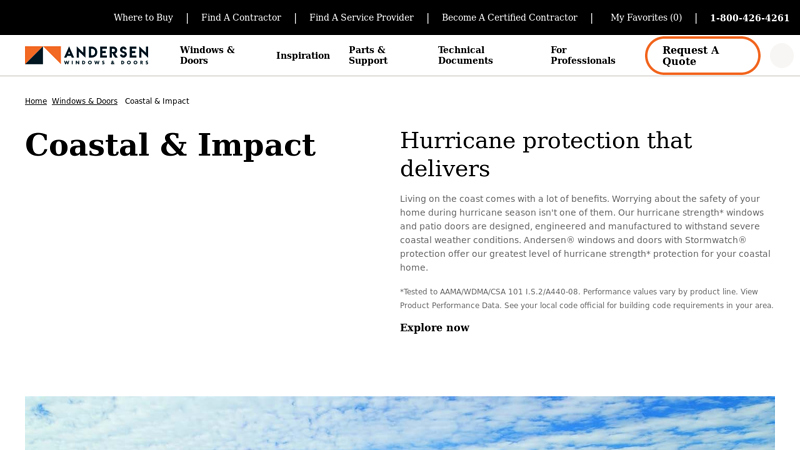The image size is (800, 450).
Task: Click the Andersen Windows & Doors logo
Action: pyautogui.click(x=87, y=55)
